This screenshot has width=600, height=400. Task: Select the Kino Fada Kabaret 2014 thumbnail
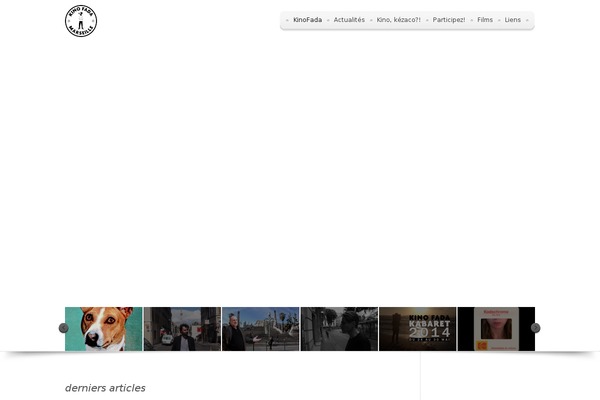417,329
